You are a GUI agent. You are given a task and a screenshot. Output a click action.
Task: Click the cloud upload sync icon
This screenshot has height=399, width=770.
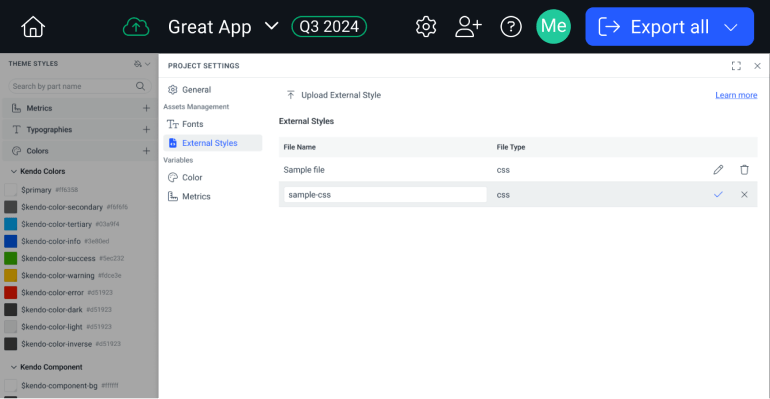[x=136, y=27]
